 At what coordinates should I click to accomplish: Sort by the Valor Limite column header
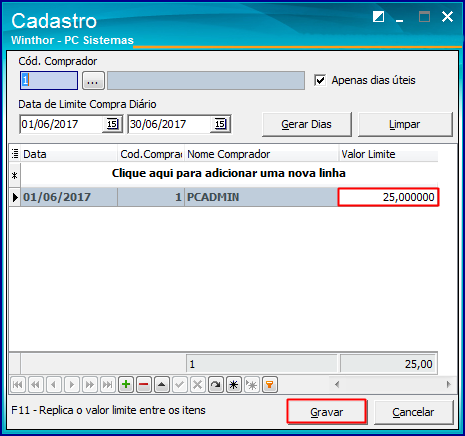point(388,154)
